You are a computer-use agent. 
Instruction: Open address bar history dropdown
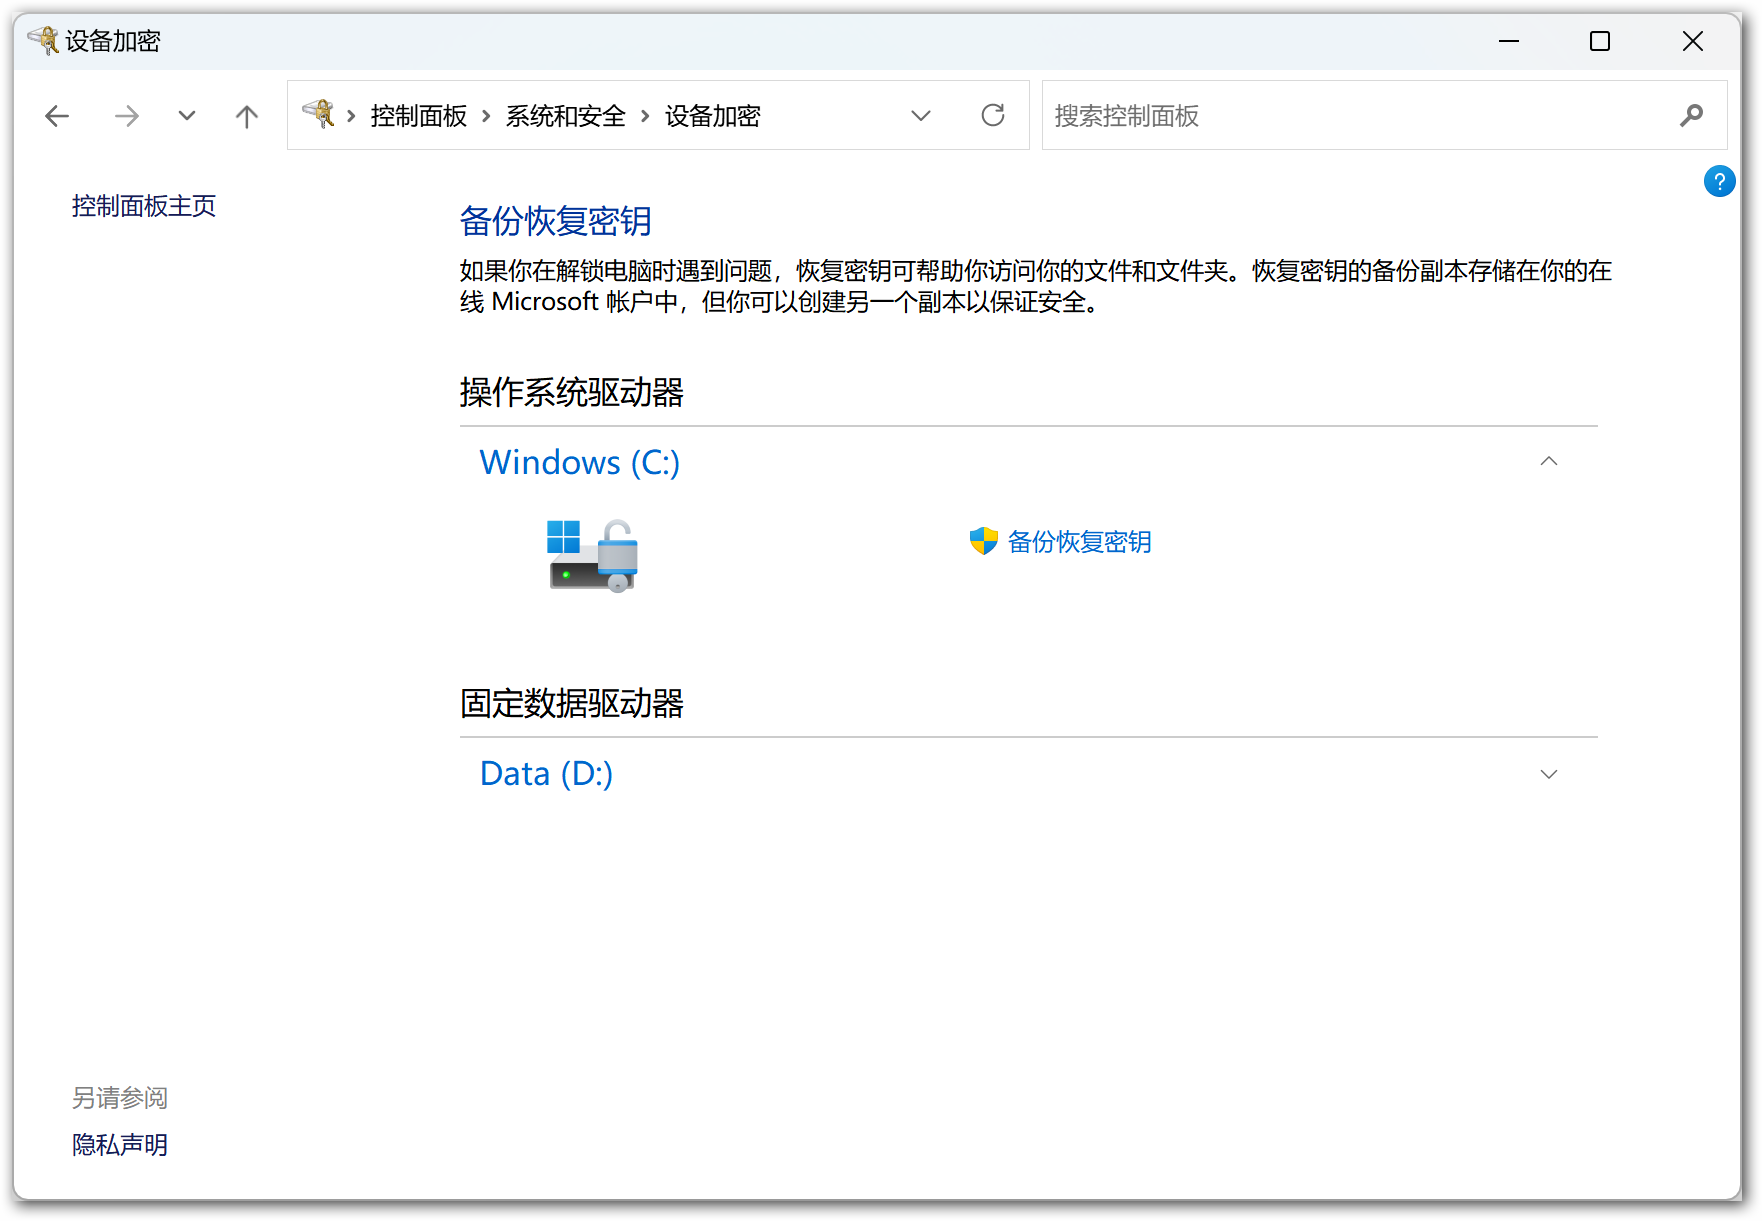921,116
